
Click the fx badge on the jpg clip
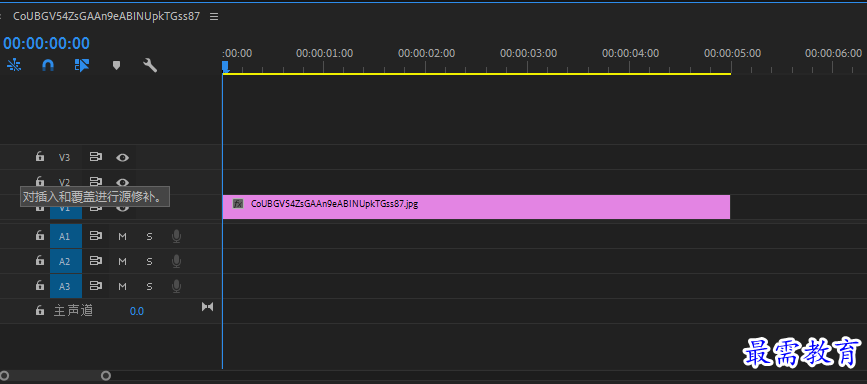click(238, 204)
